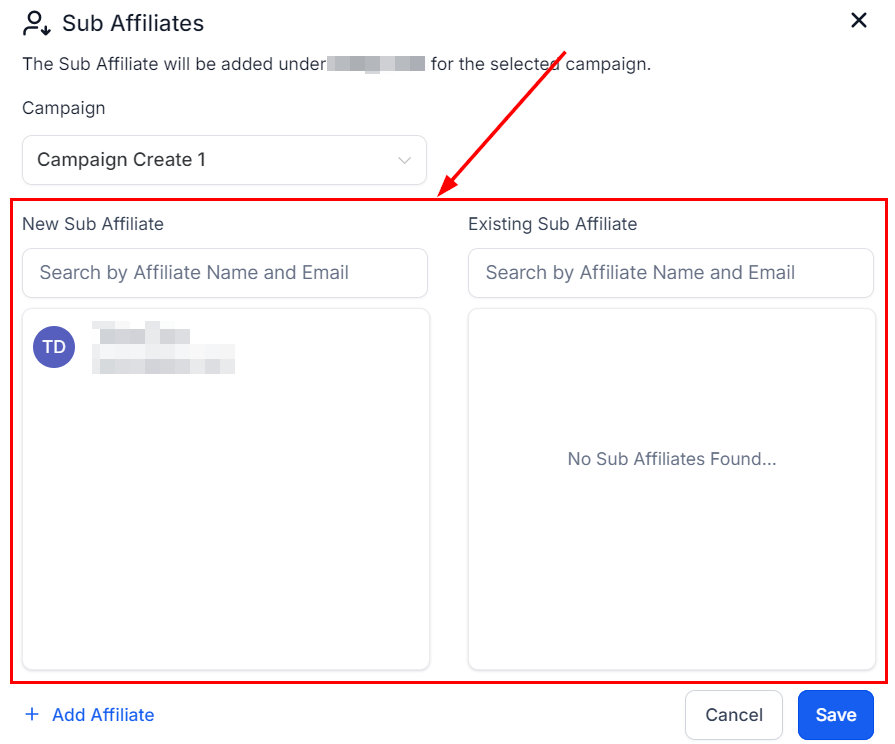Focus the Existing Sub Affiliate search field
The height and width of the screenshot is (744, 895).
670,273
